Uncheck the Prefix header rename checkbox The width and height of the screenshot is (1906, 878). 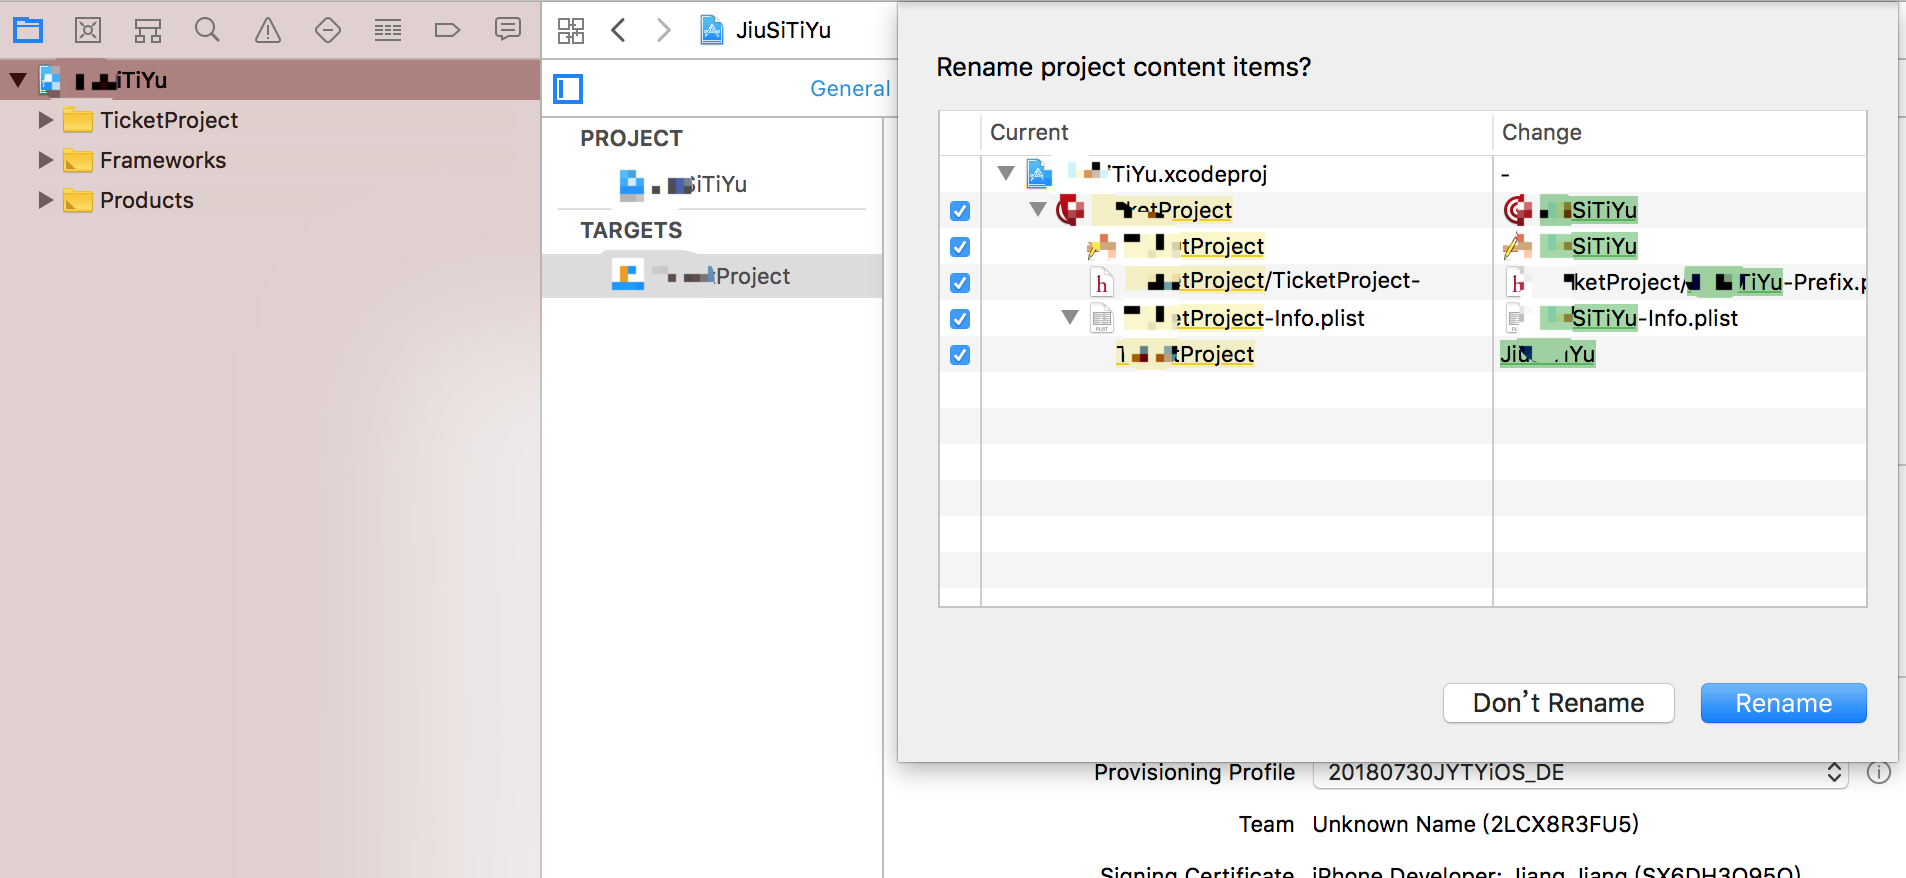click(960, 283)
